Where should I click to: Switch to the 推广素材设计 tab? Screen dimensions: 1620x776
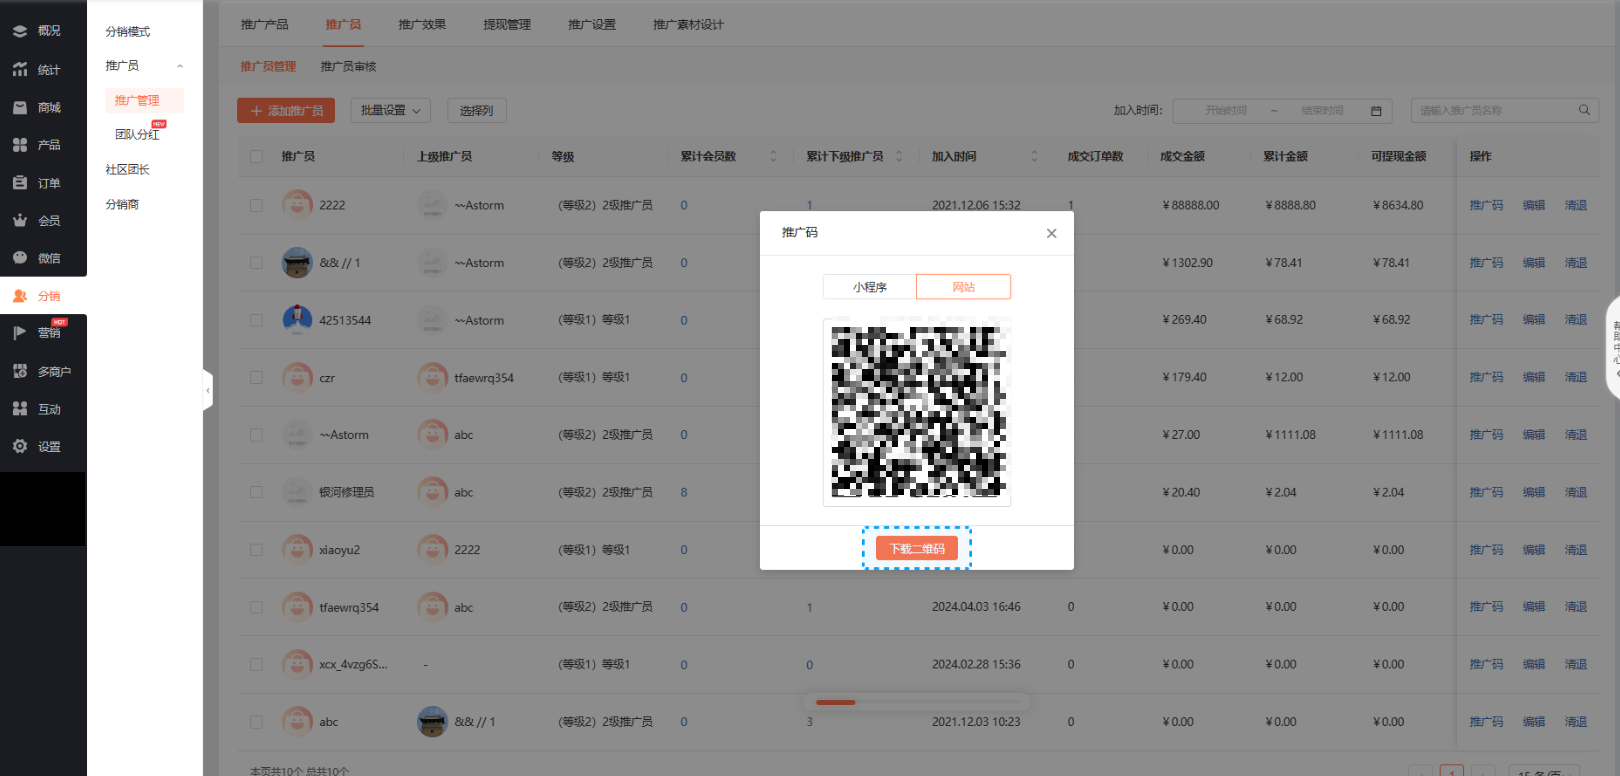coord(688,24)
